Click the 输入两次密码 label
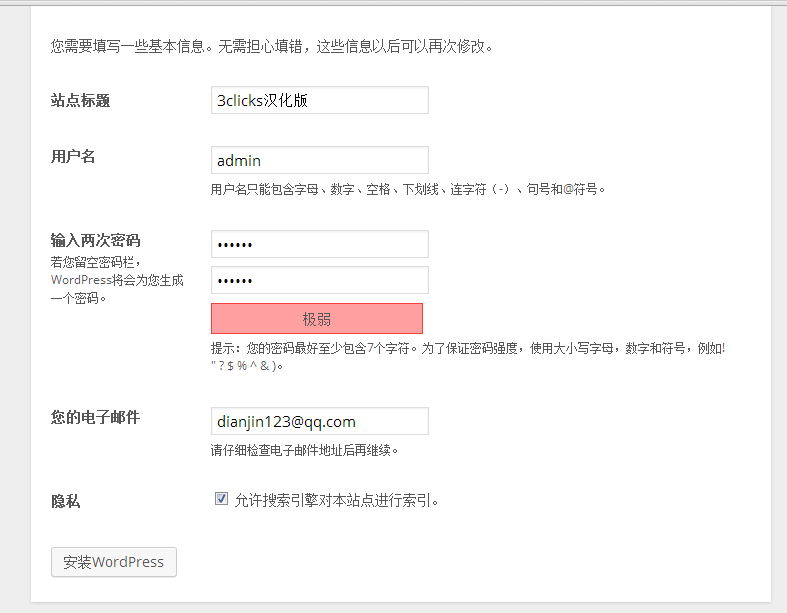The height and width of the screenshot is (613, 787). (95, 240)
